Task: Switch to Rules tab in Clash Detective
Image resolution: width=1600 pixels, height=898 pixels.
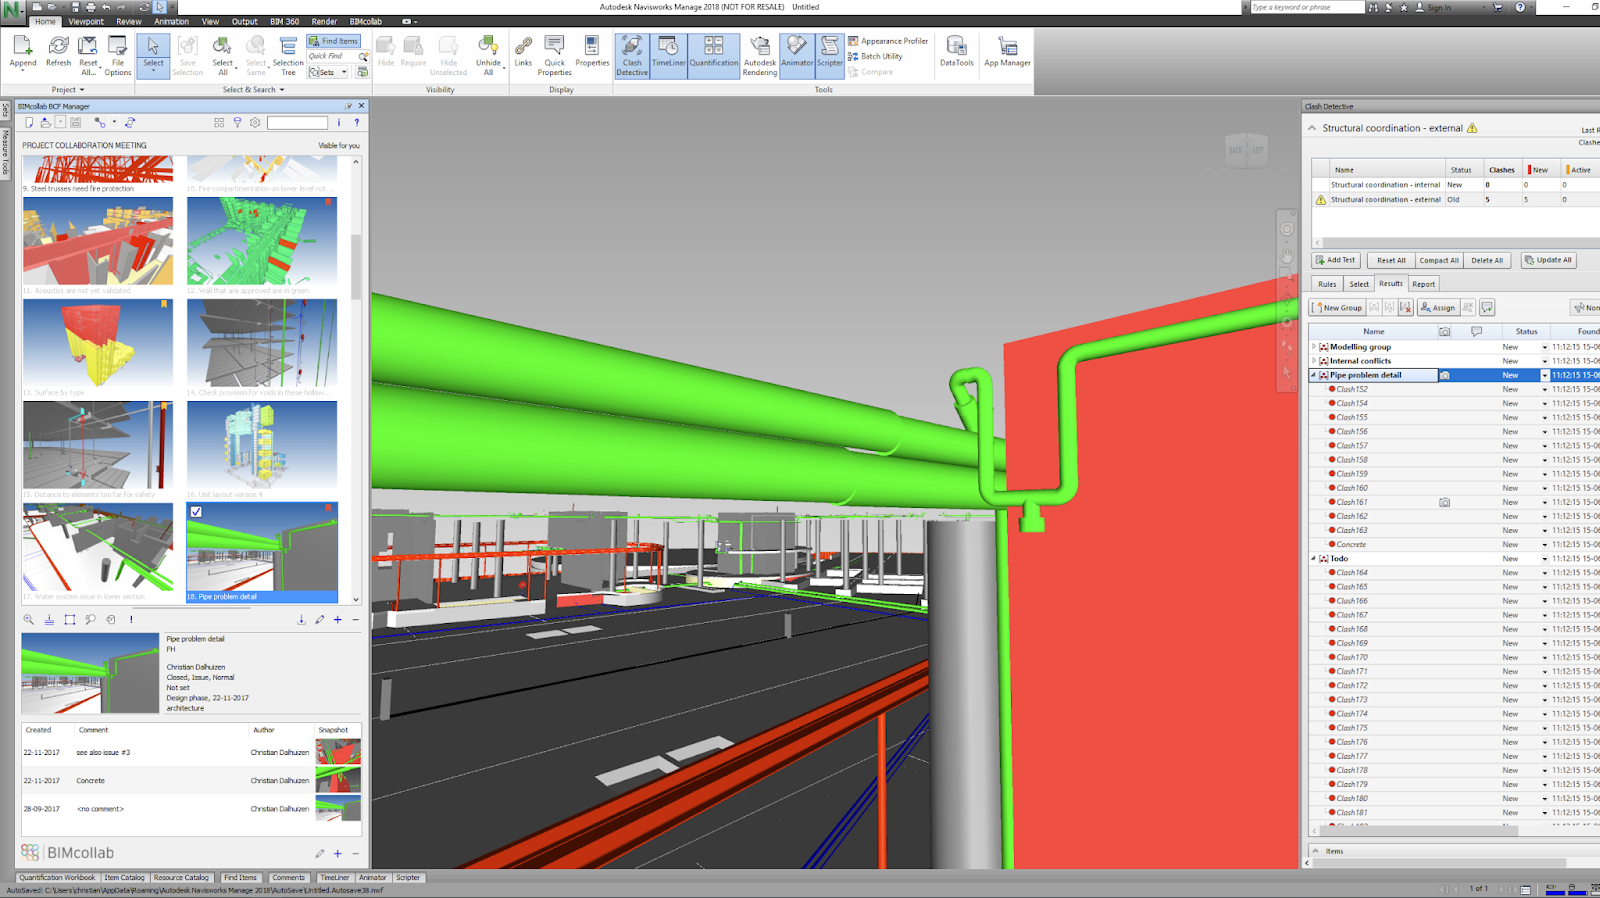Action: point(1327,284)
